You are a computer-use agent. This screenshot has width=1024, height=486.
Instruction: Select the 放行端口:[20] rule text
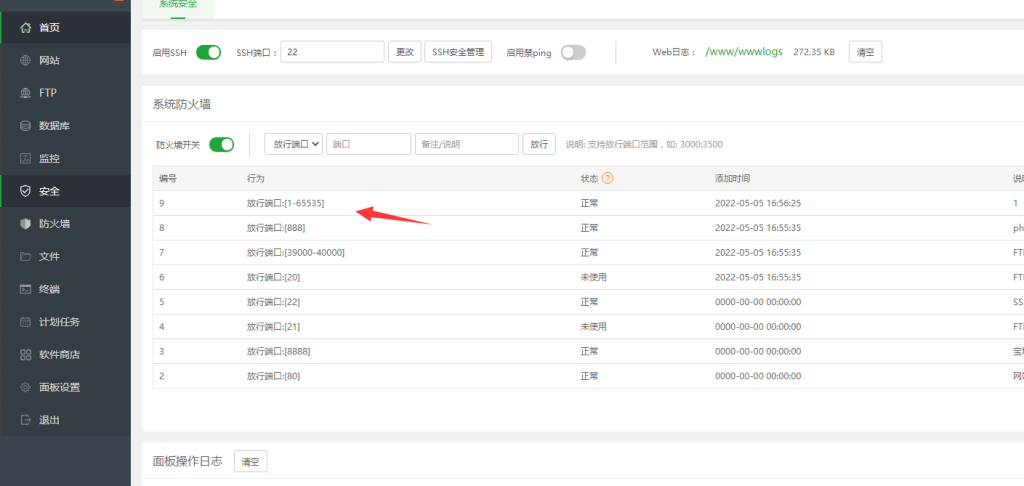(x=274, y=277)
